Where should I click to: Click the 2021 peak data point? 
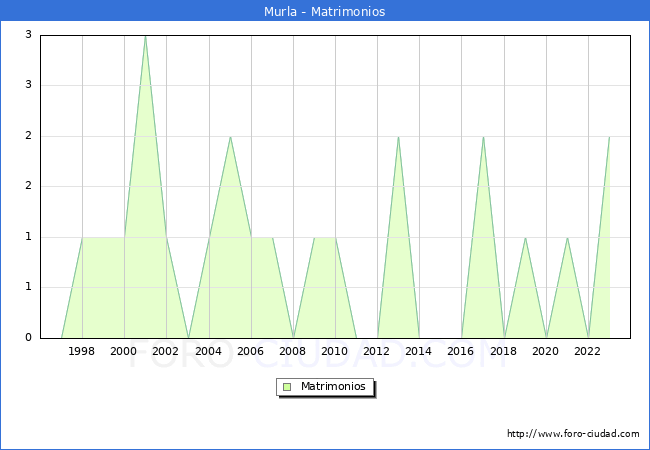567,238
